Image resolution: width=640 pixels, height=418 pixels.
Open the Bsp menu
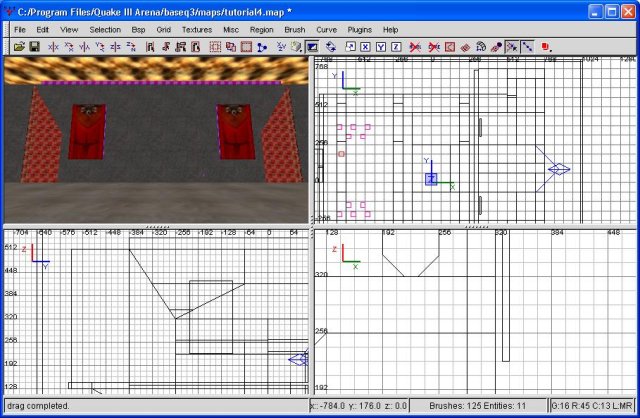(x=138, y=30)
